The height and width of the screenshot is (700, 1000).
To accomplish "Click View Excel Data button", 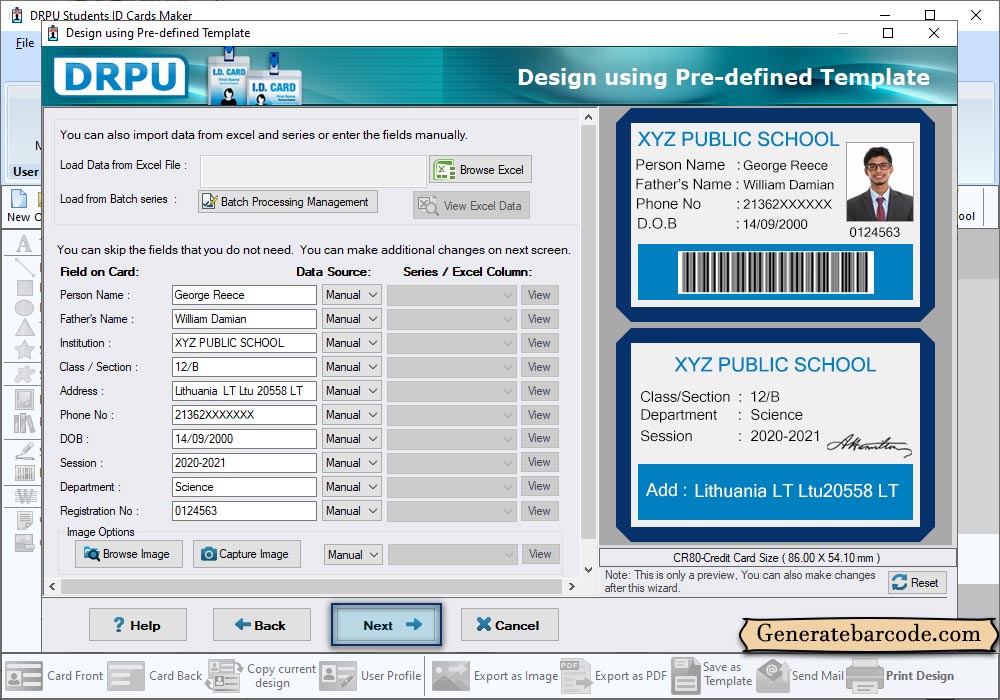I will [471, 205].
